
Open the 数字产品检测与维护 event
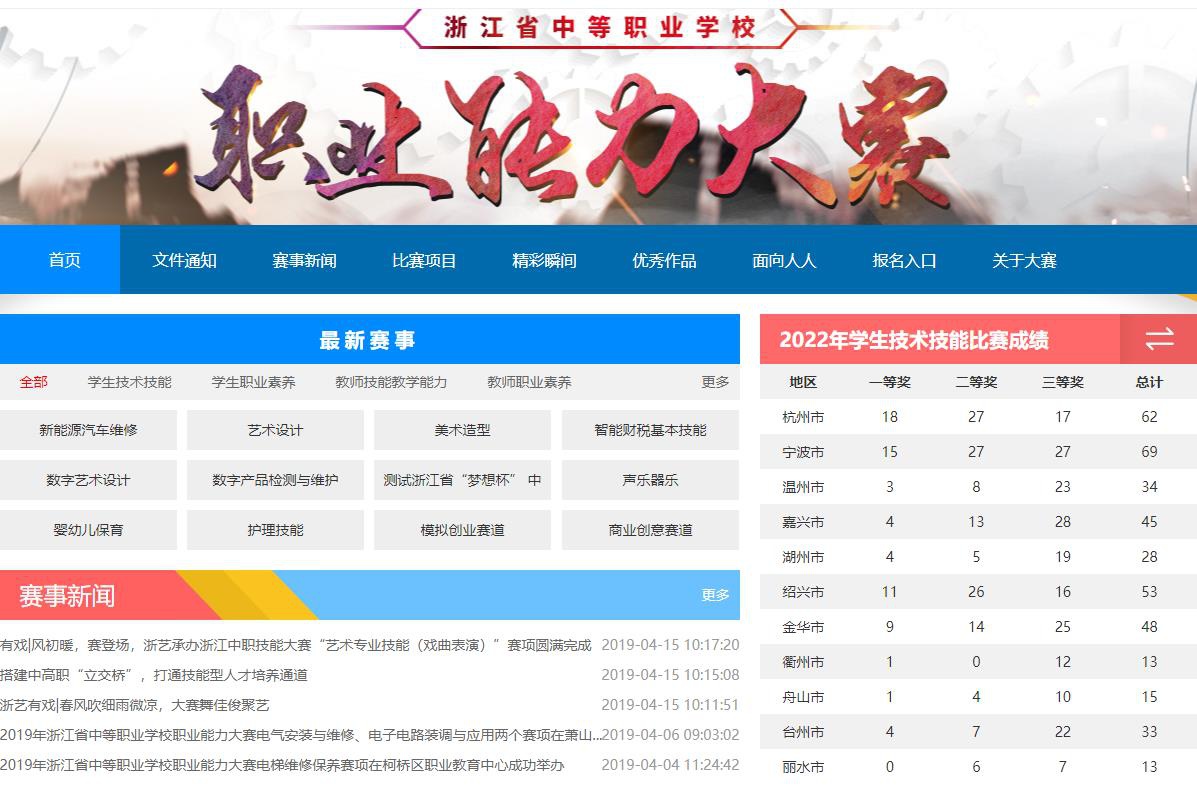click(276, 480)
